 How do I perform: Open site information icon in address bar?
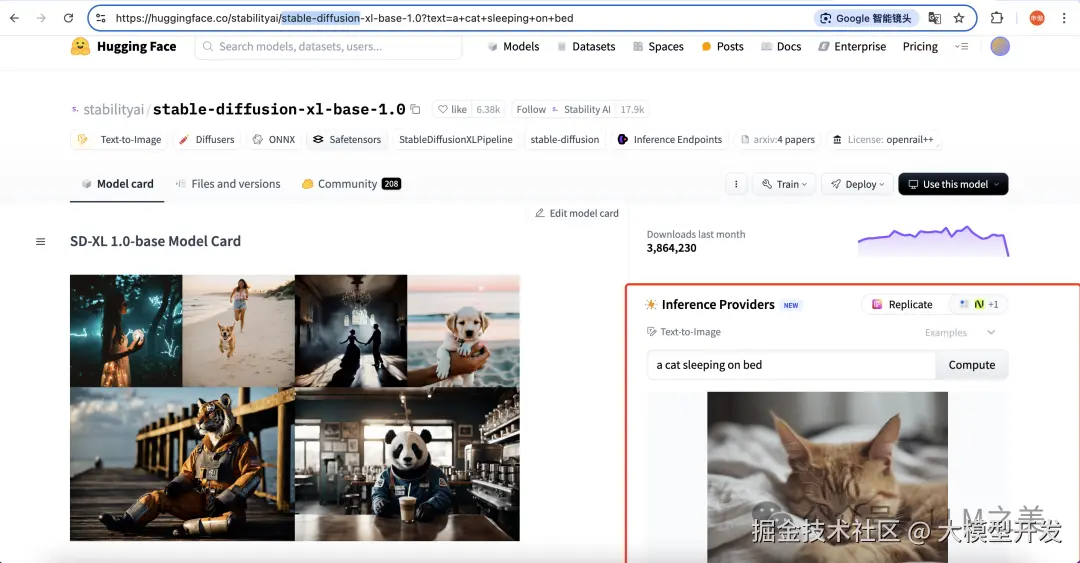[x=101, y=18]
